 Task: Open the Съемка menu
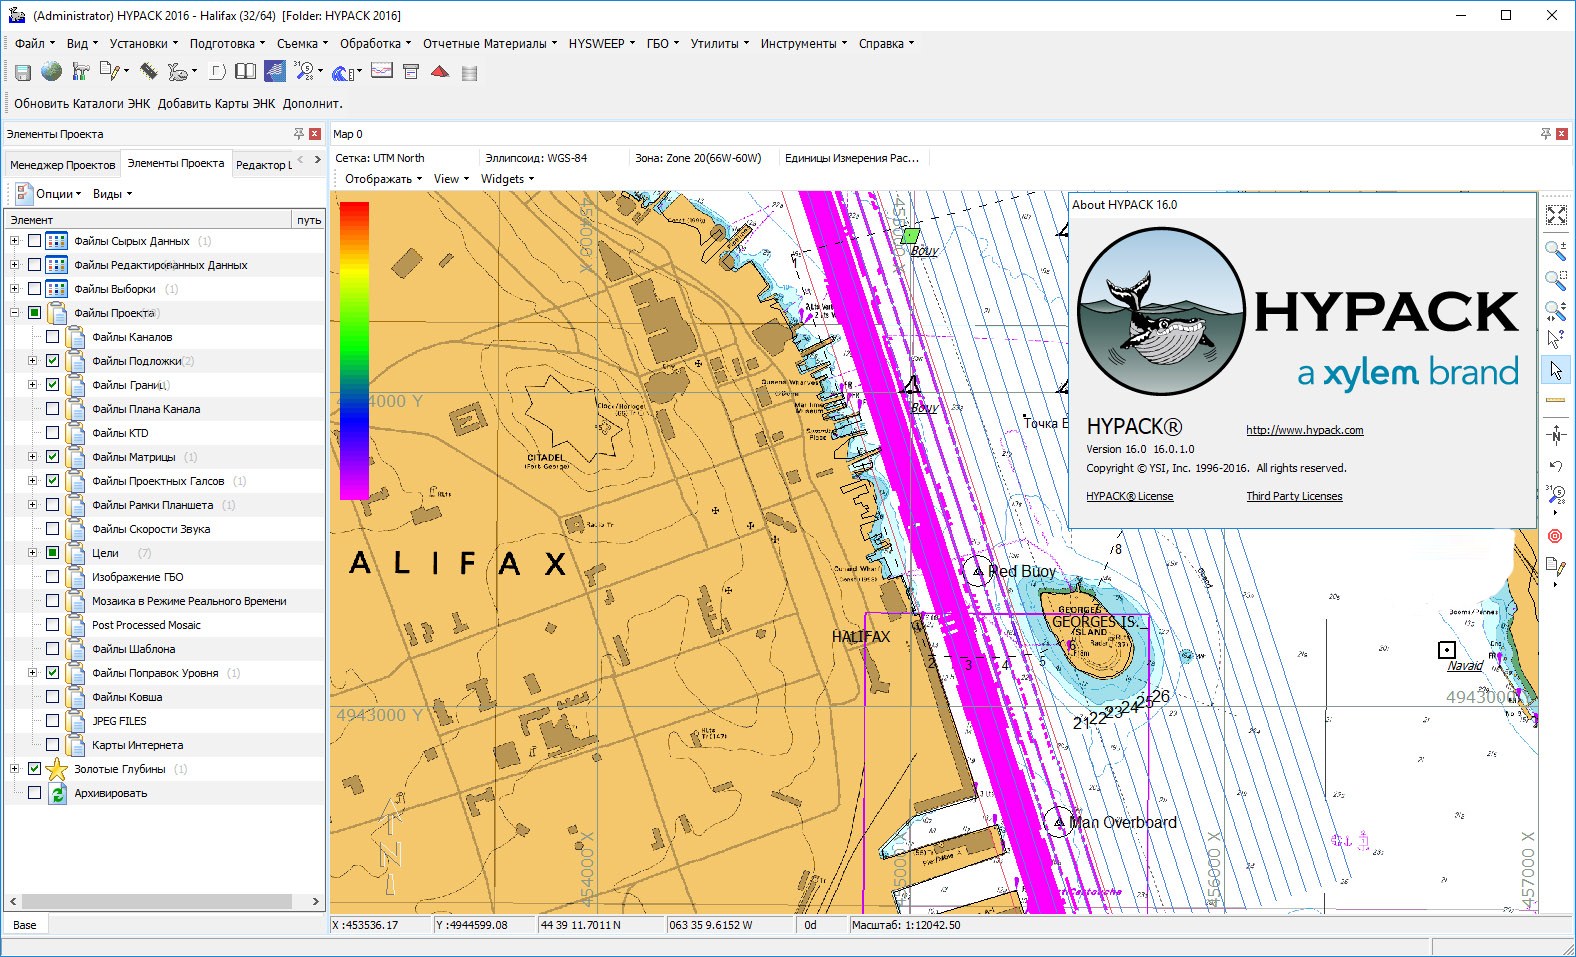click(302, 43)
